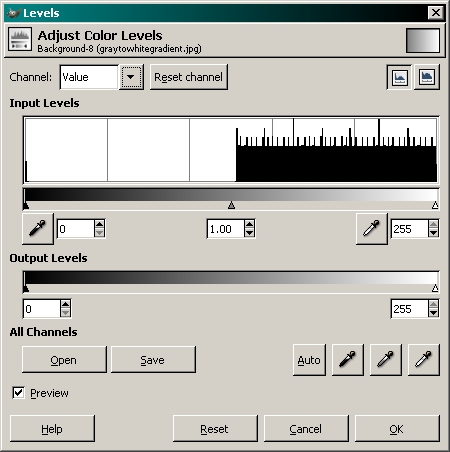Click the Auto levels button
The image size is (450, 452).
click(x=309, y=360)
